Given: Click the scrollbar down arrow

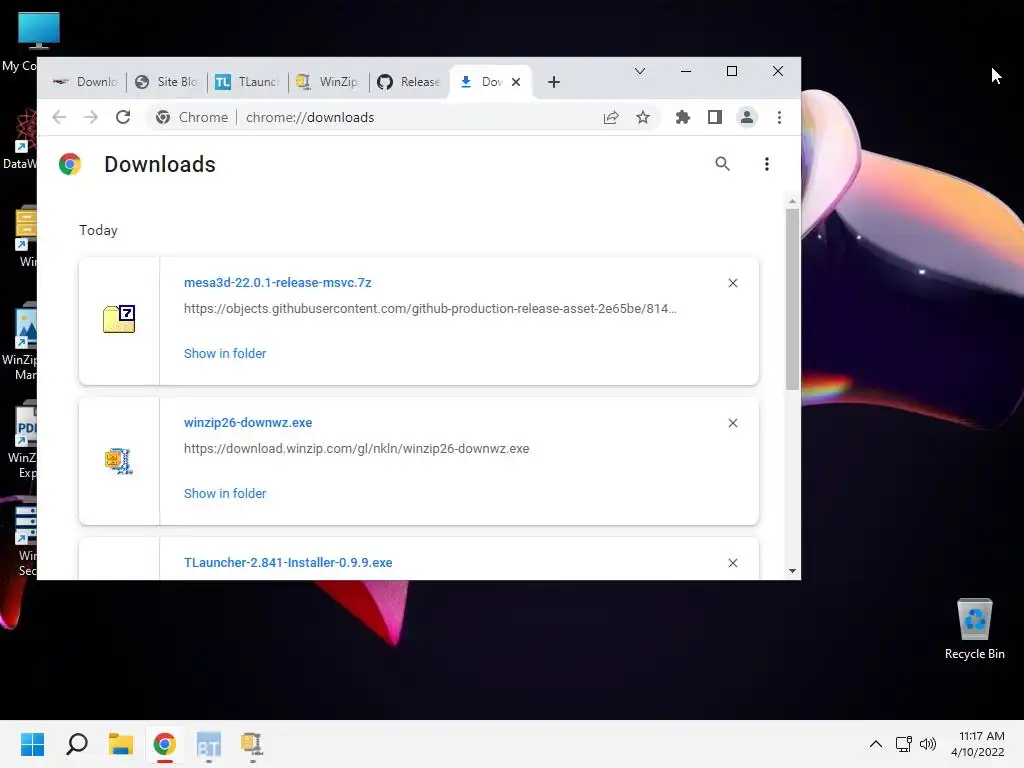Looking at the screenshot, I should tap(792, 571).
